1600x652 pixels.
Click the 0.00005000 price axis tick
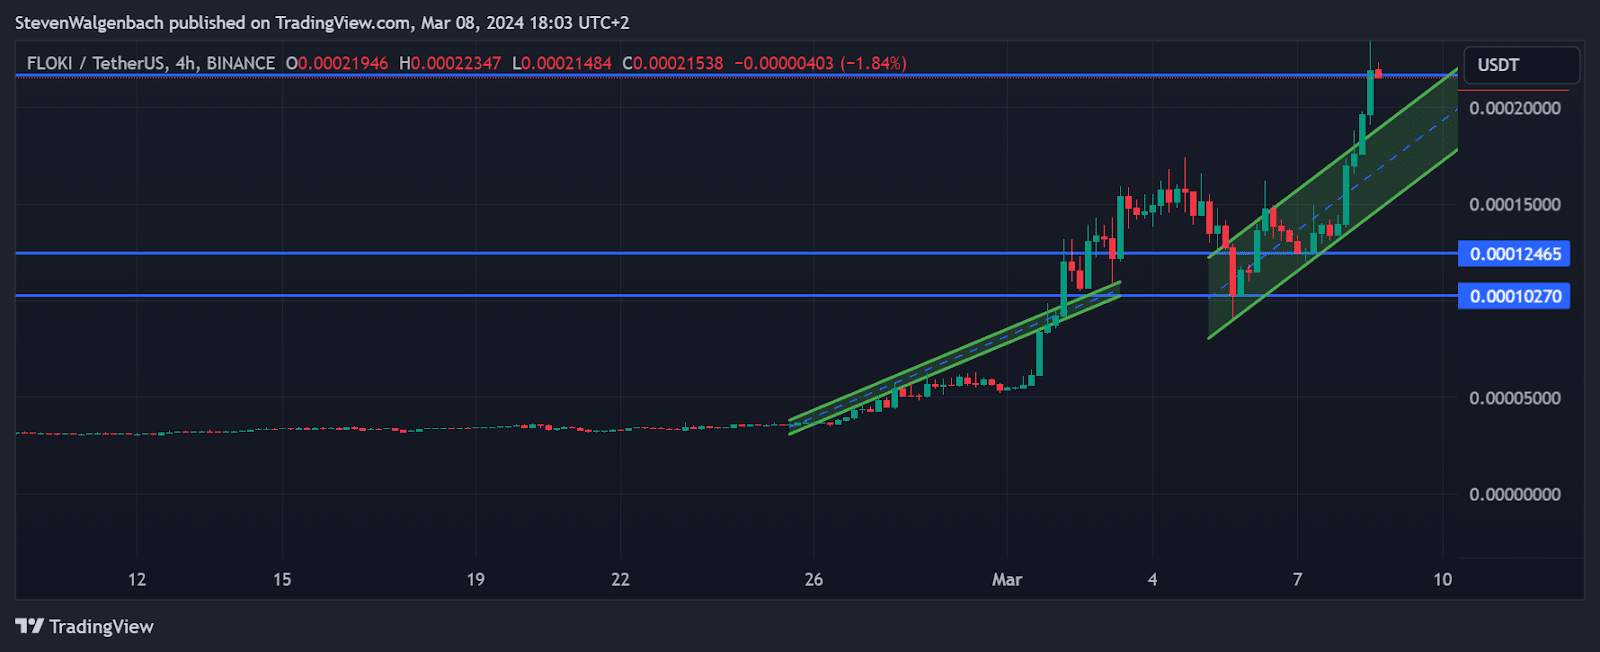point(1514,398)
